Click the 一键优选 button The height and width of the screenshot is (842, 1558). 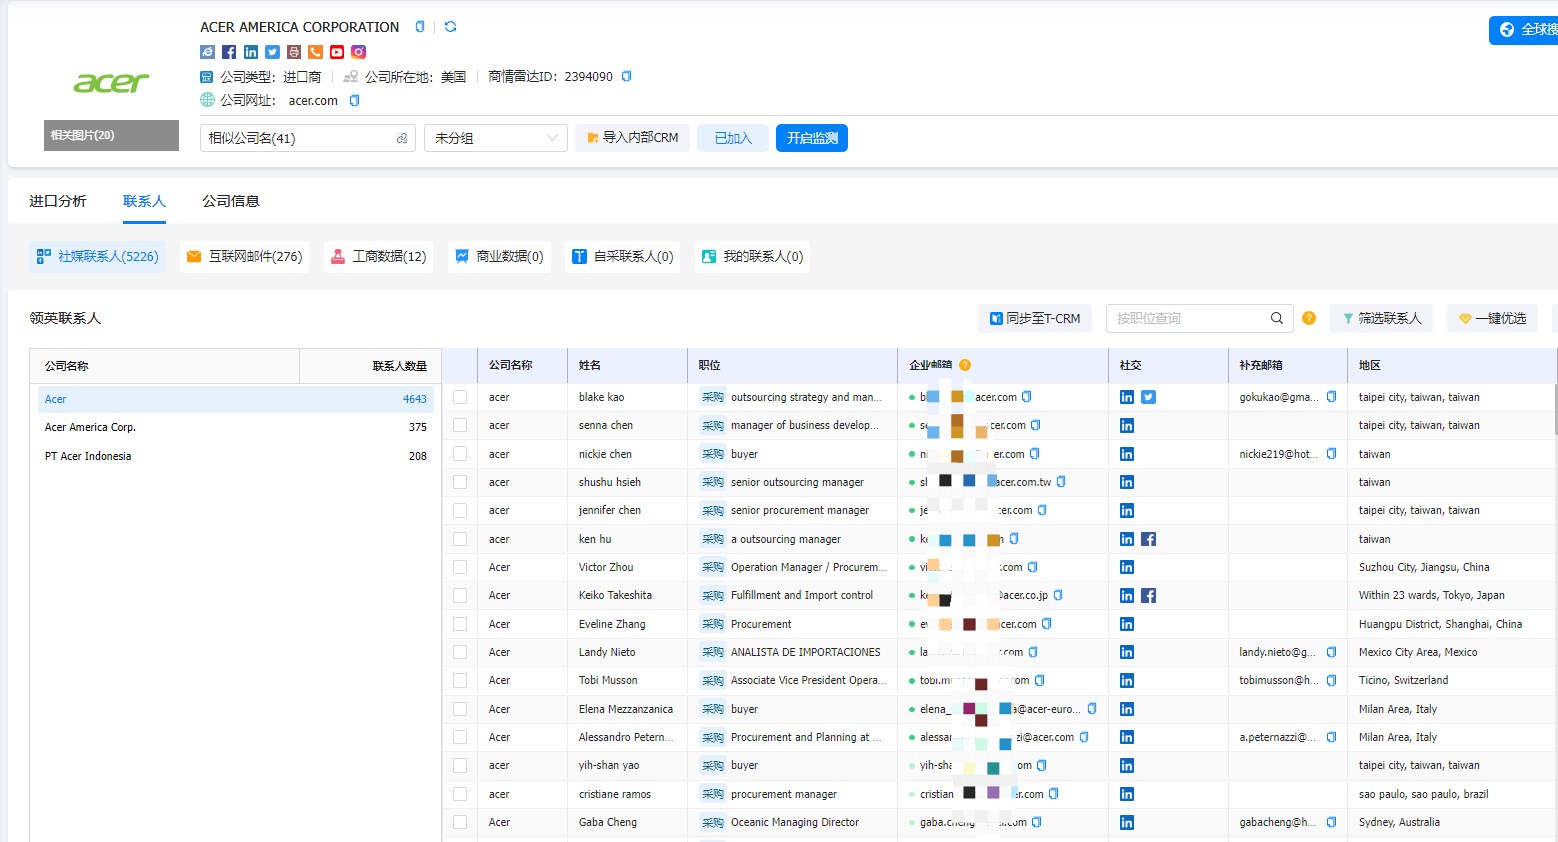pos(1492,318)
